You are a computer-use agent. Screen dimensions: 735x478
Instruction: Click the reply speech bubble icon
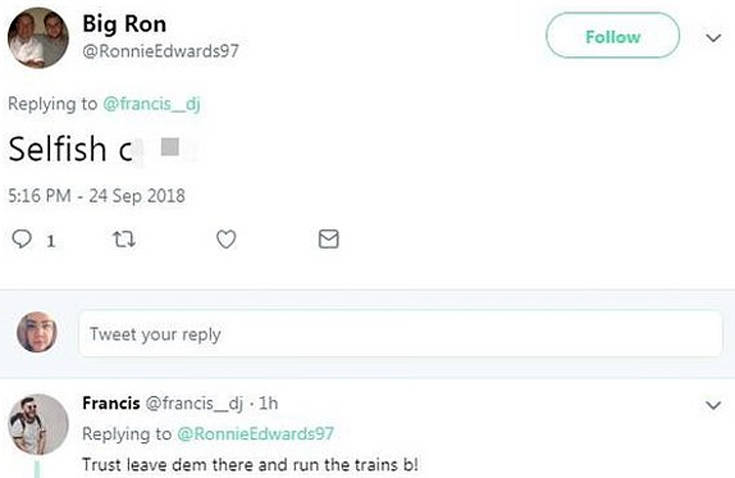click(21, 239)
